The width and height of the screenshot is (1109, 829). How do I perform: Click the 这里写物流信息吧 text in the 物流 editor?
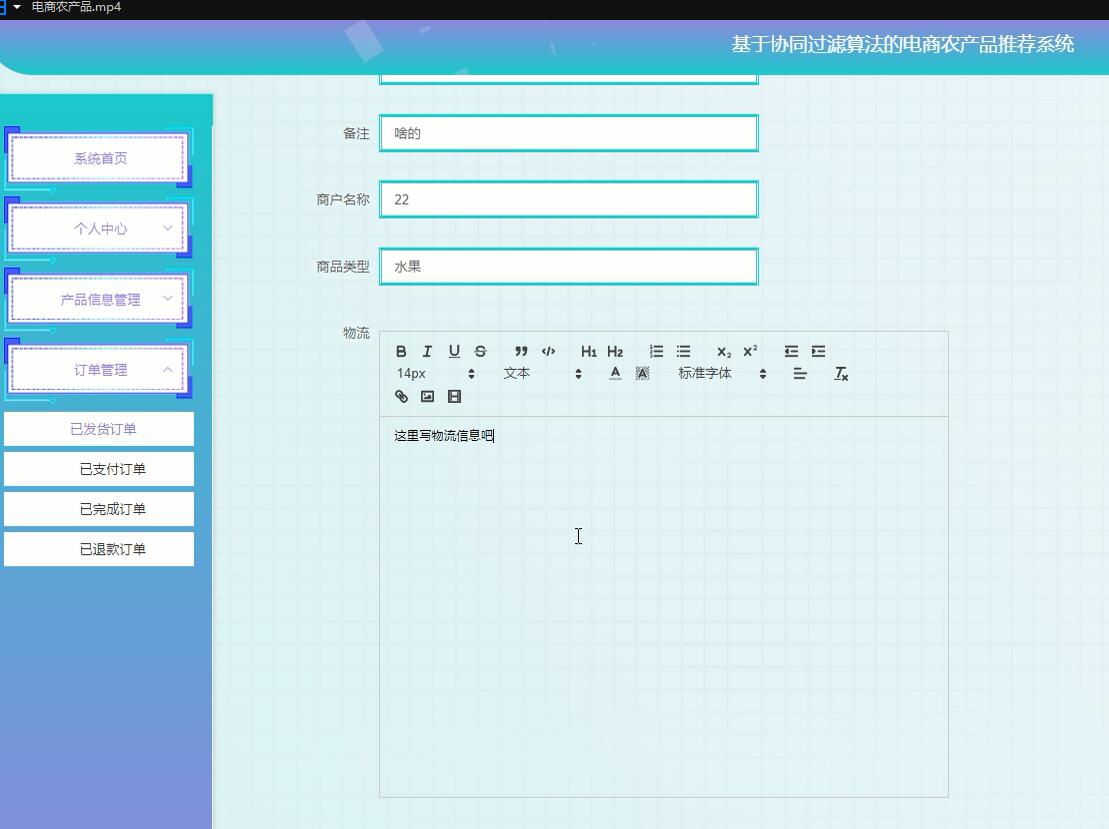click(443, 436)
